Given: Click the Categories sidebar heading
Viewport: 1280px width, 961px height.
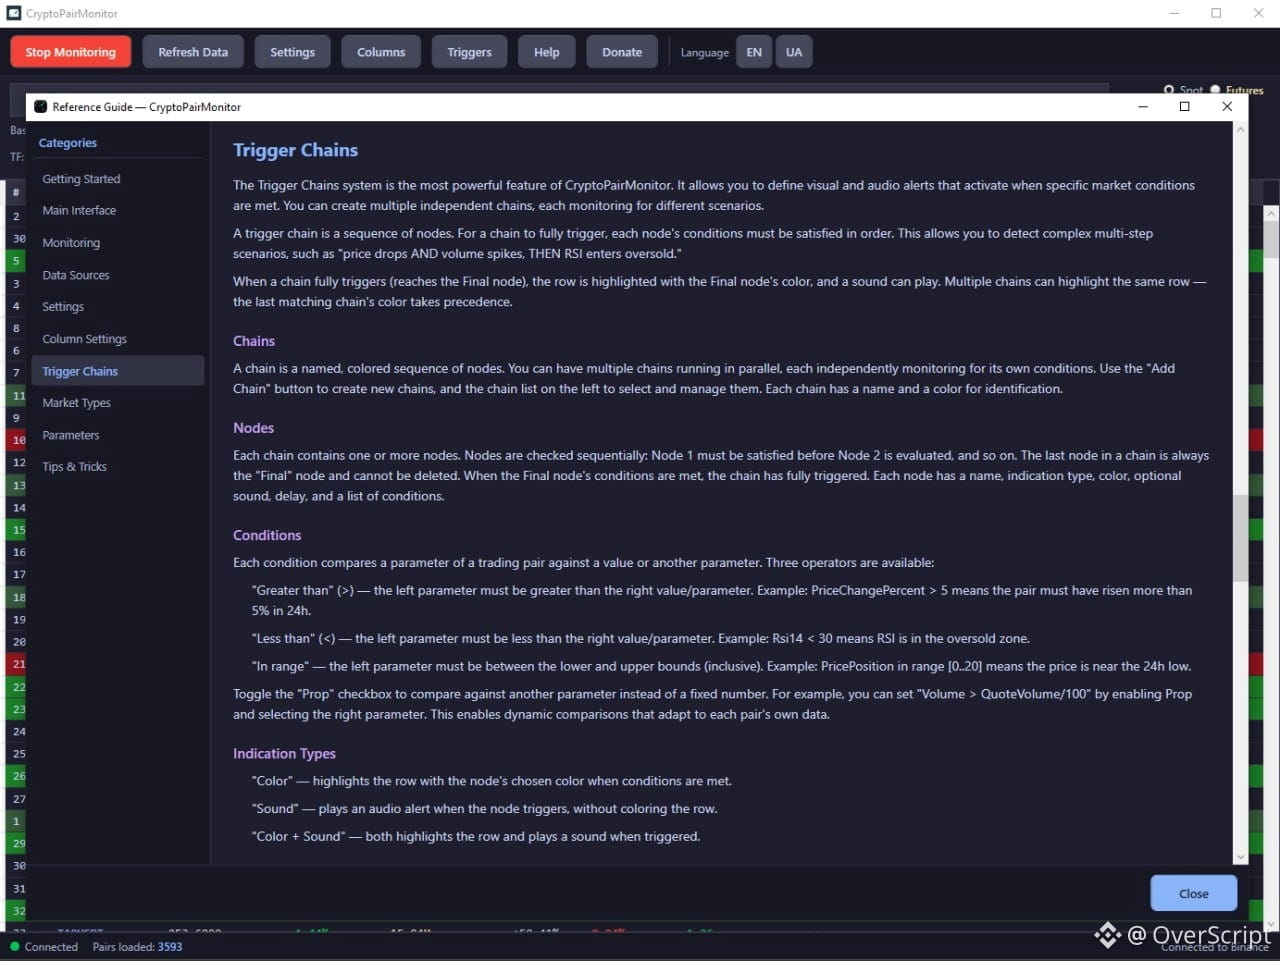Looking at the screenshot, I should pyautogui.click(x=68, y=143).
